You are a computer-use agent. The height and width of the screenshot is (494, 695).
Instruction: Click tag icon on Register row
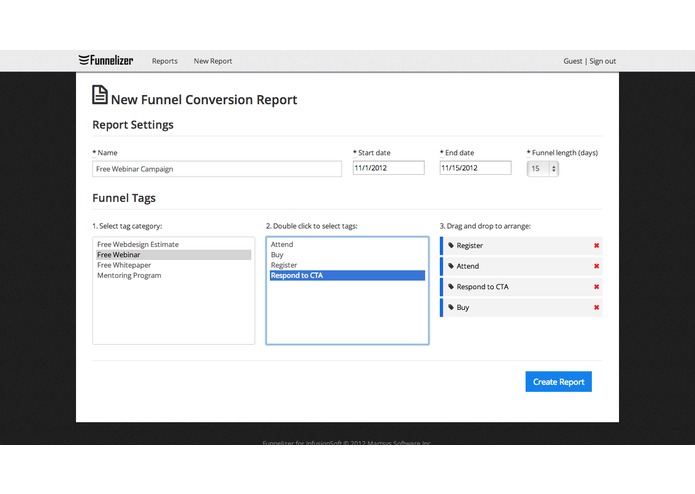pos(451,245)
